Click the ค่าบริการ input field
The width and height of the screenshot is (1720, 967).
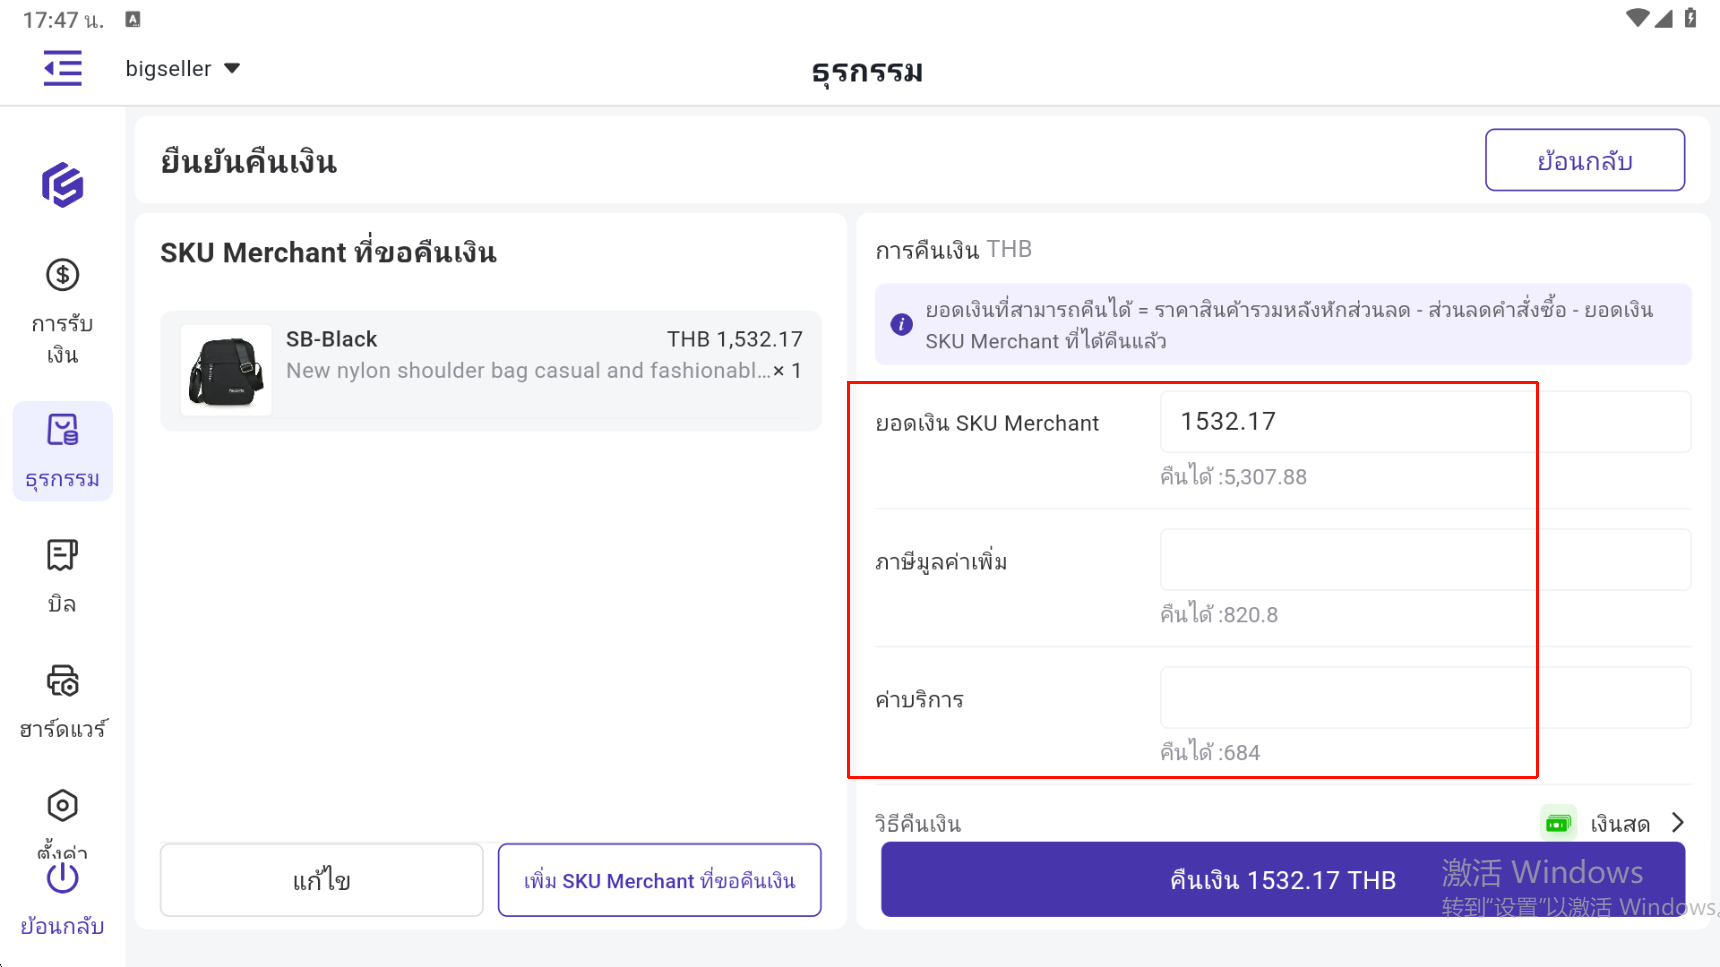[1424, 698]
